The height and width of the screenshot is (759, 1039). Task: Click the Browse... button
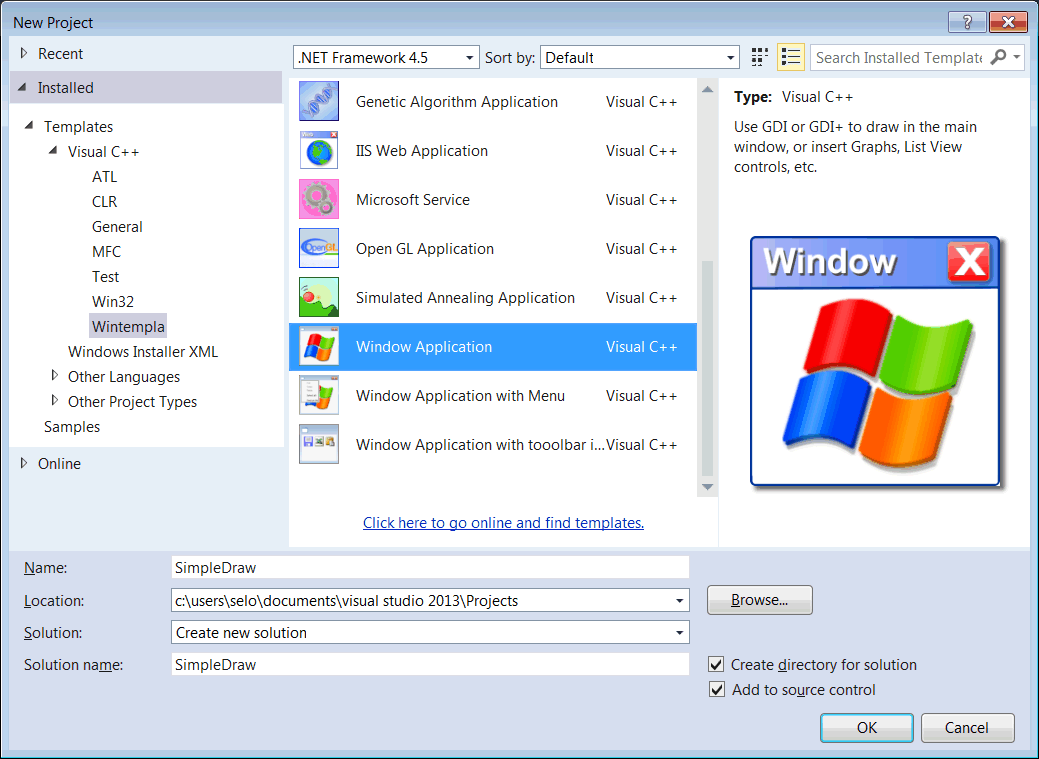pyautogui.click(x=759, y=600)
